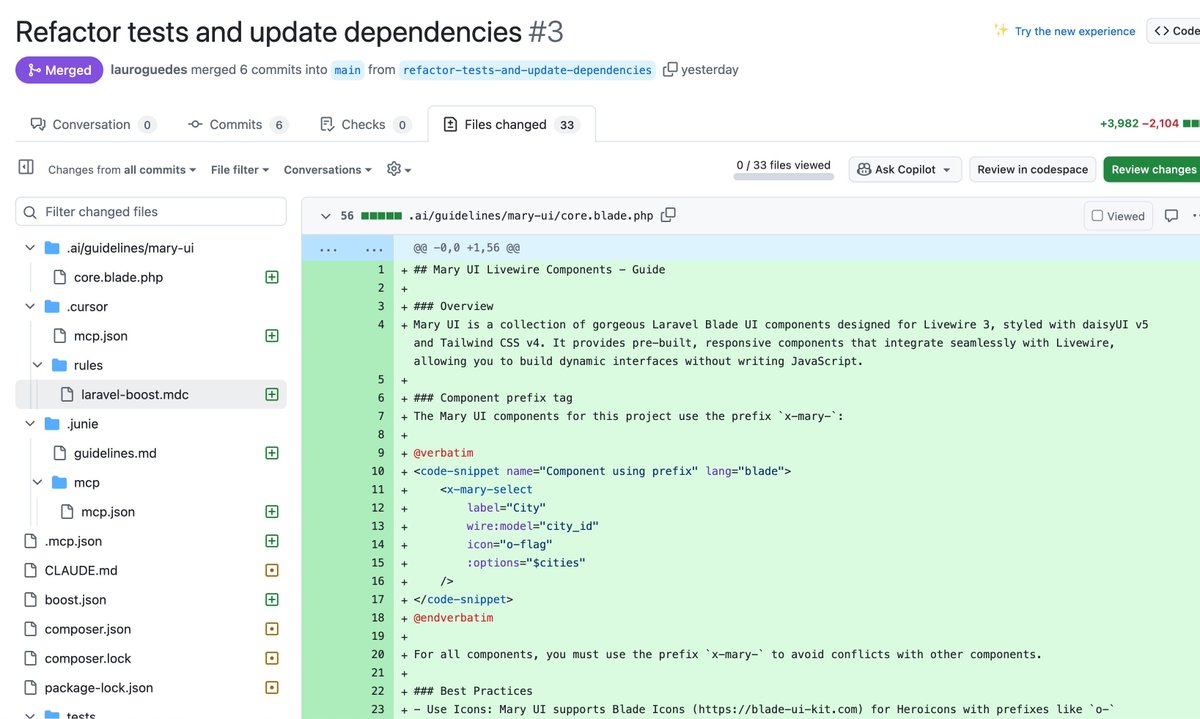Open the Ask Copilot dropdown arrow
Screen dimensions: 1200x719
point(946,170)
